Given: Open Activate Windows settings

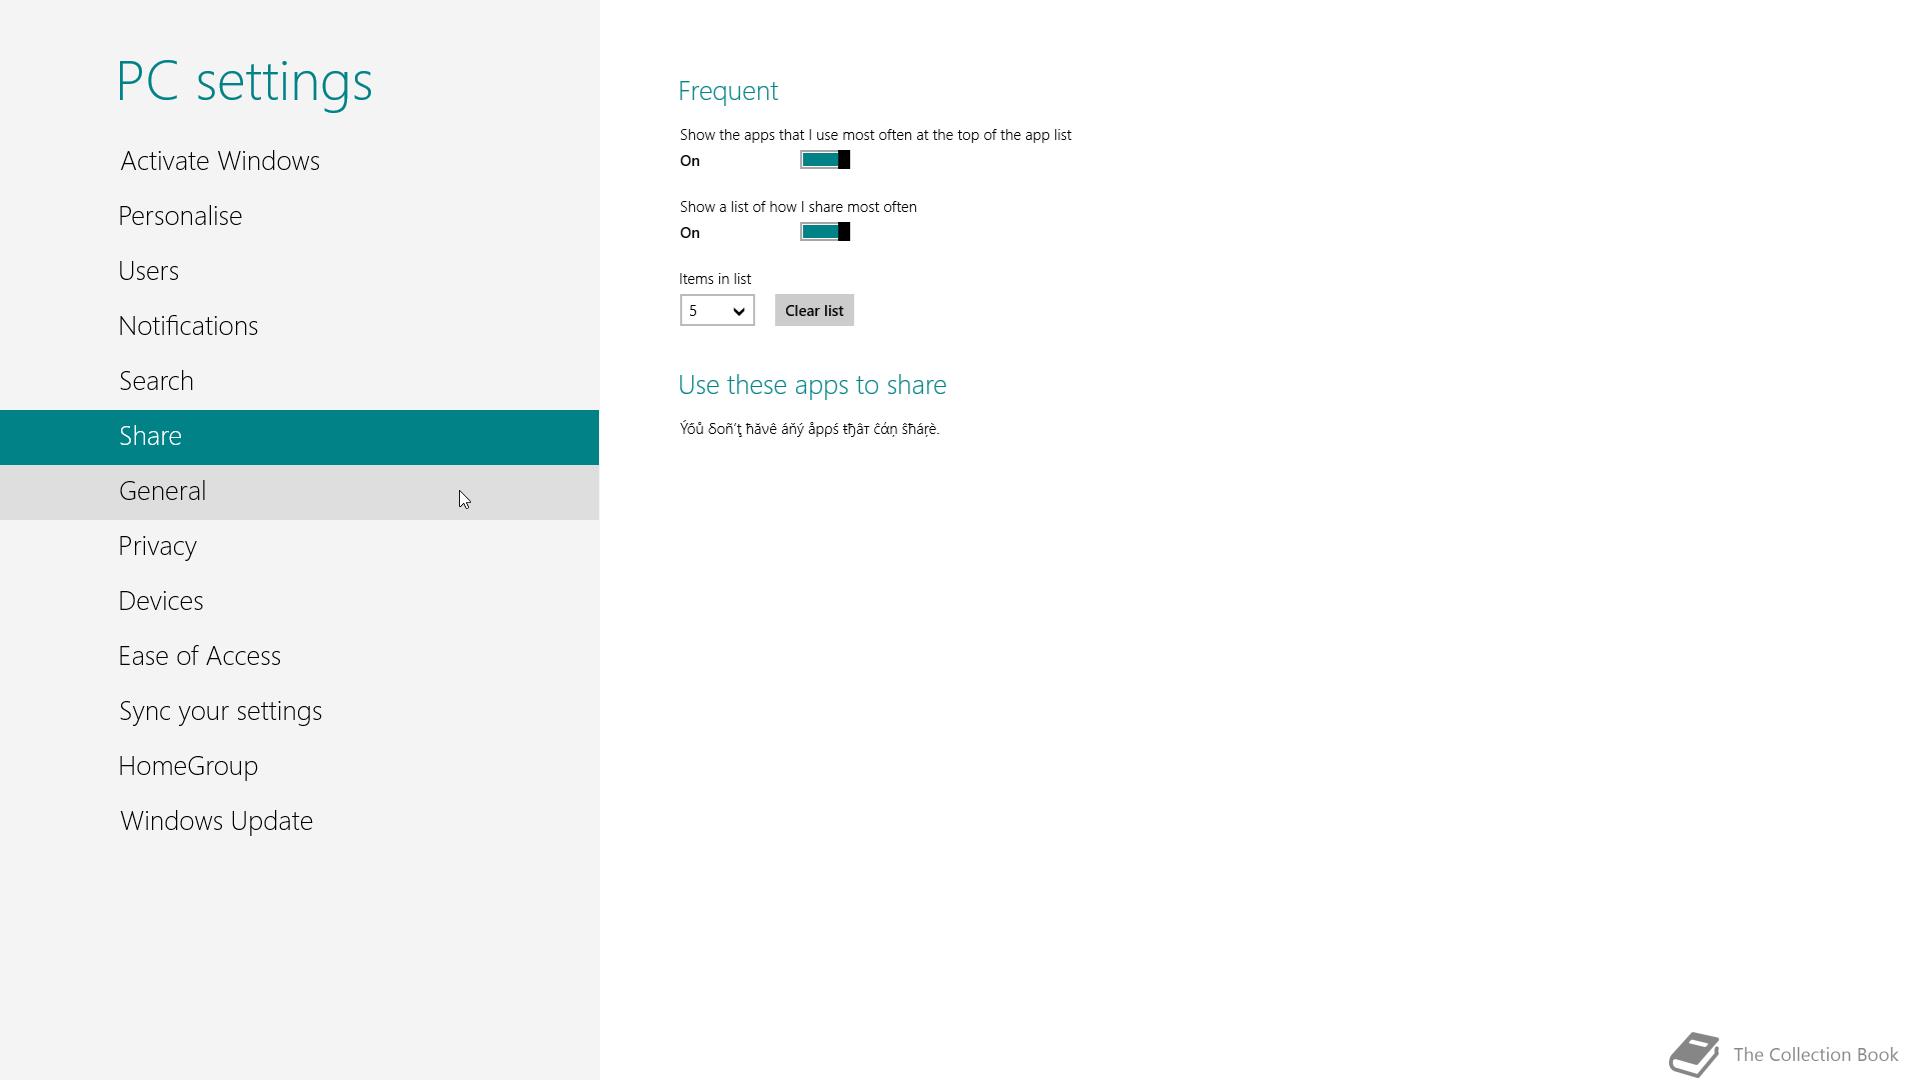Looking at the screenshot, I should point(220,161).
